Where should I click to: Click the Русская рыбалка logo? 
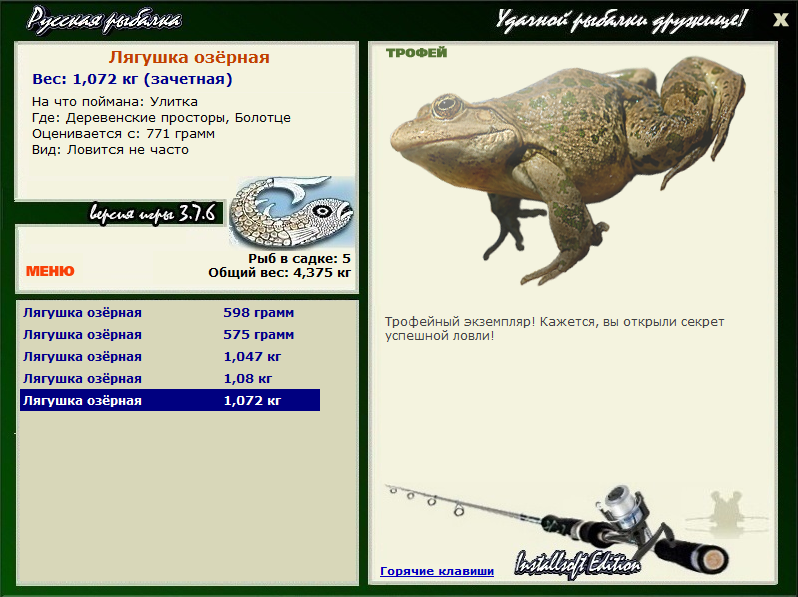coord(104,20)
